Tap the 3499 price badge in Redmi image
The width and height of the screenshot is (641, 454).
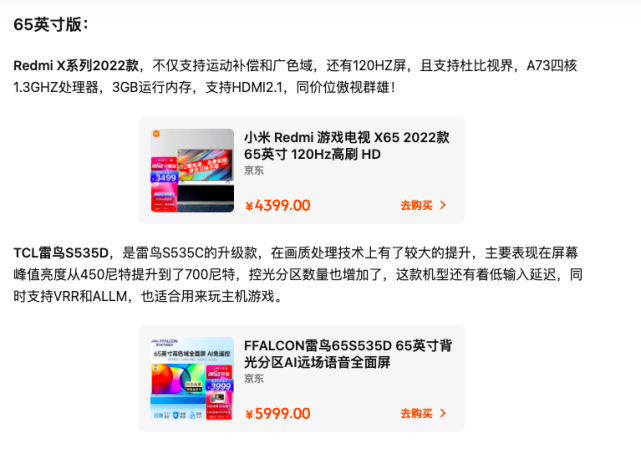[x=164, y=178]
